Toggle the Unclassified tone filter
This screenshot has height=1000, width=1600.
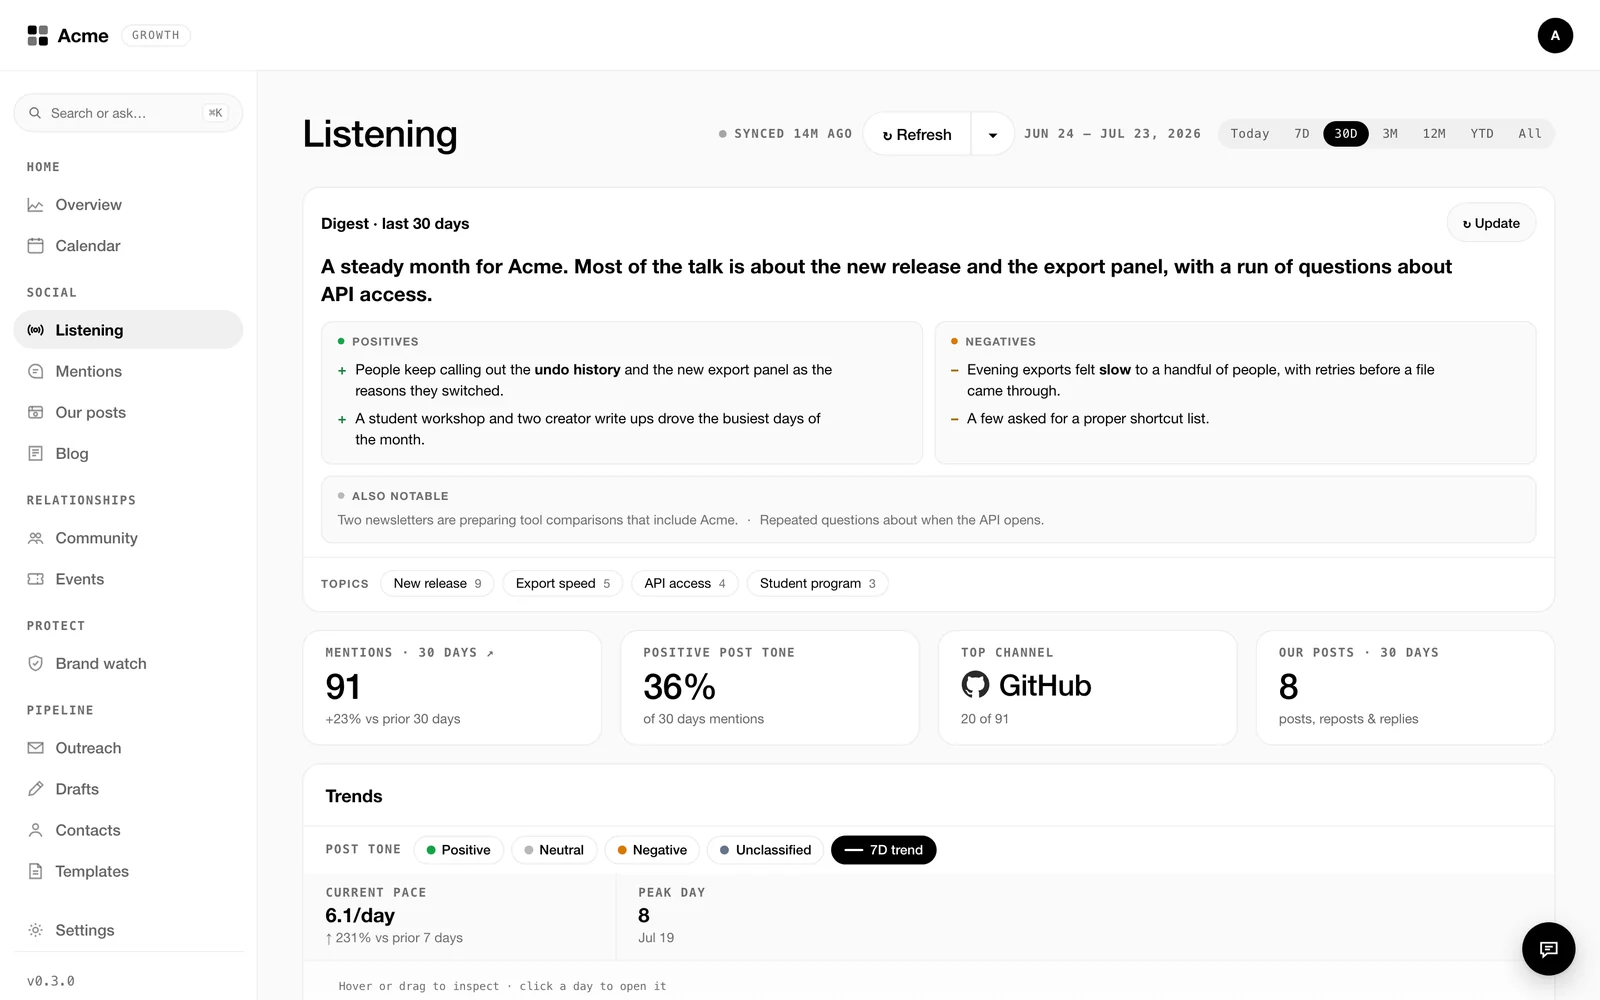click(765, 850)
